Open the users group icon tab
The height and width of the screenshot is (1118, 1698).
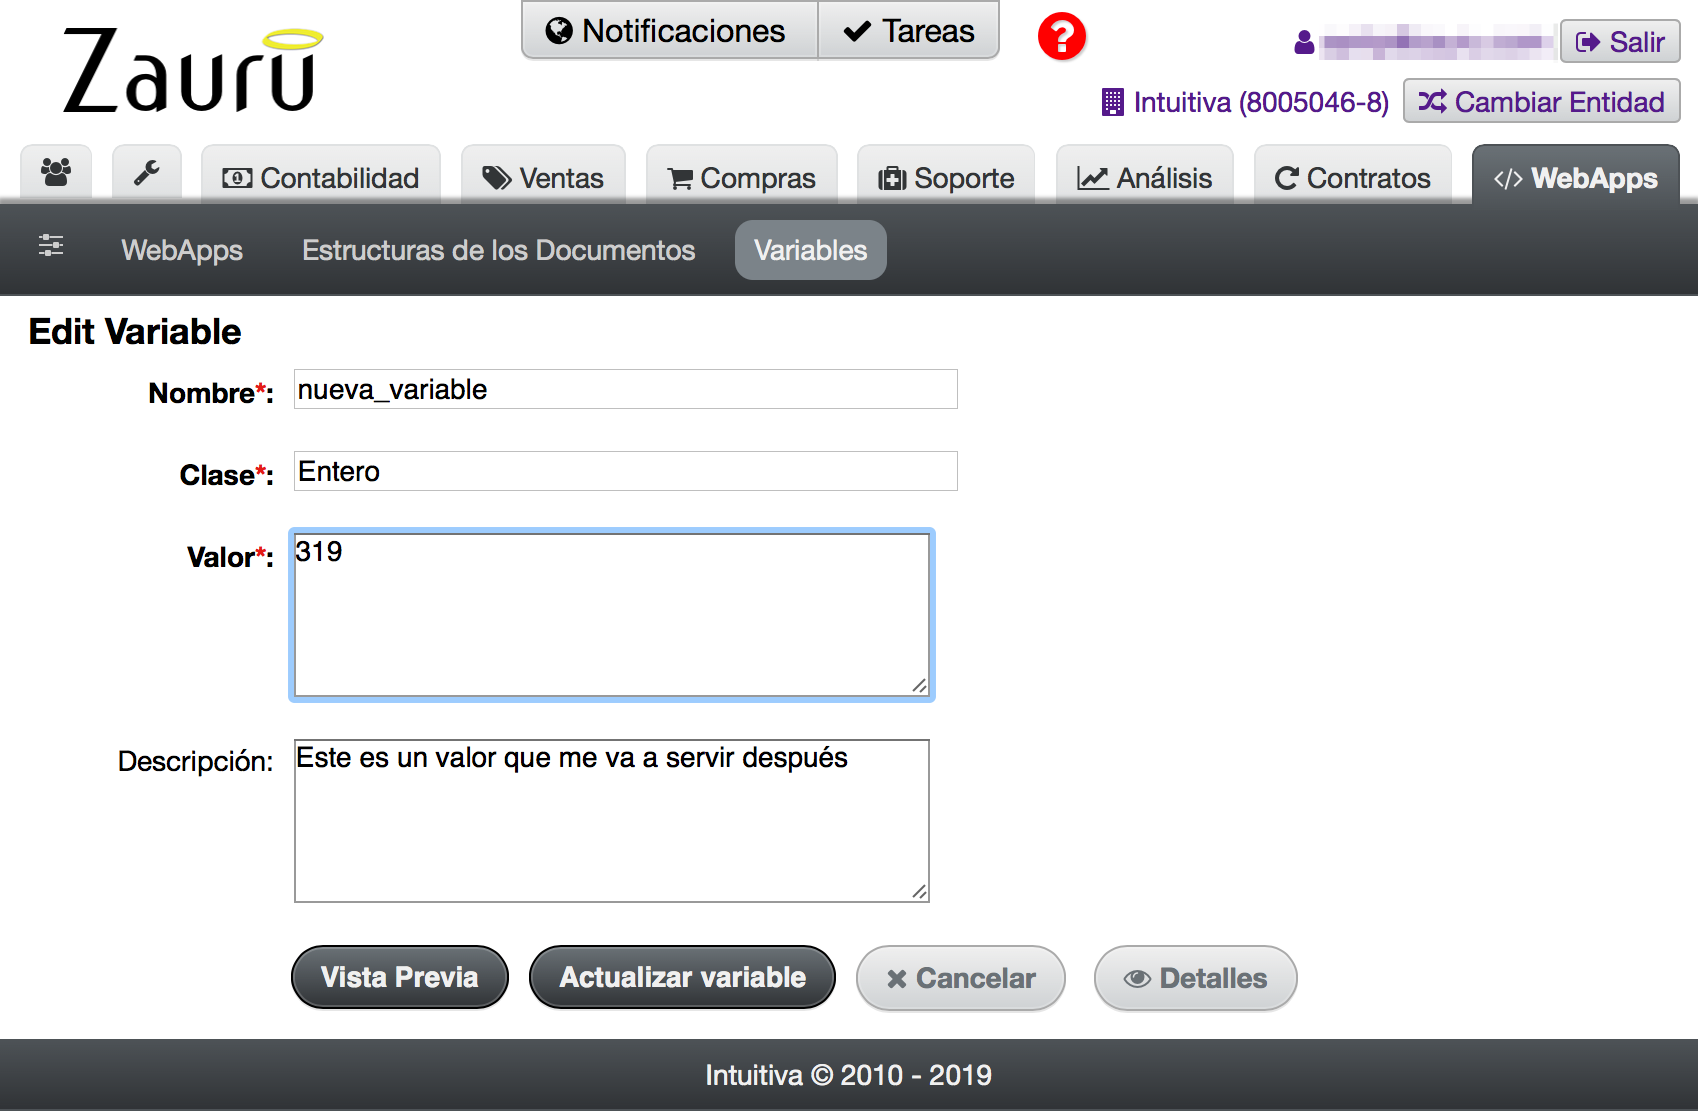pos(56,174)
